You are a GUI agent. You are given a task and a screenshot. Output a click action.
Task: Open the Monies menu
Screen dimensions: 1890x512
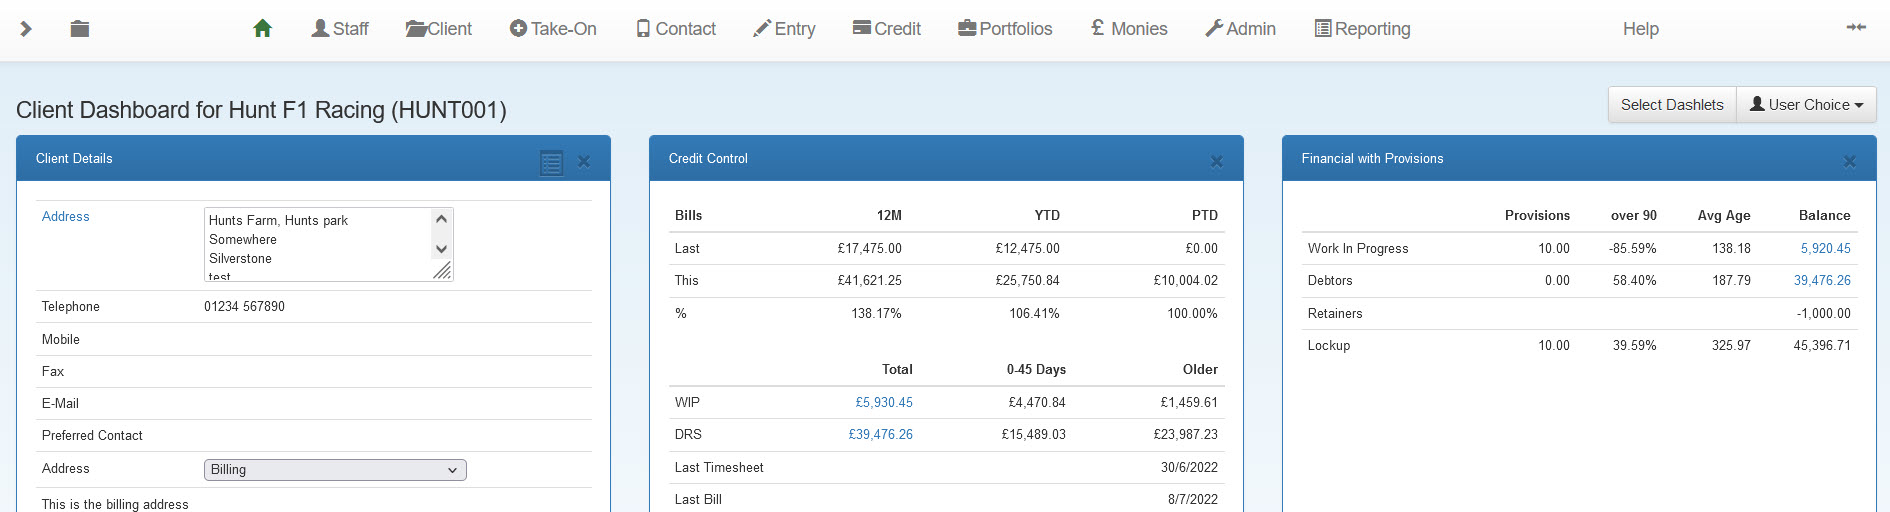point(1129,29)
